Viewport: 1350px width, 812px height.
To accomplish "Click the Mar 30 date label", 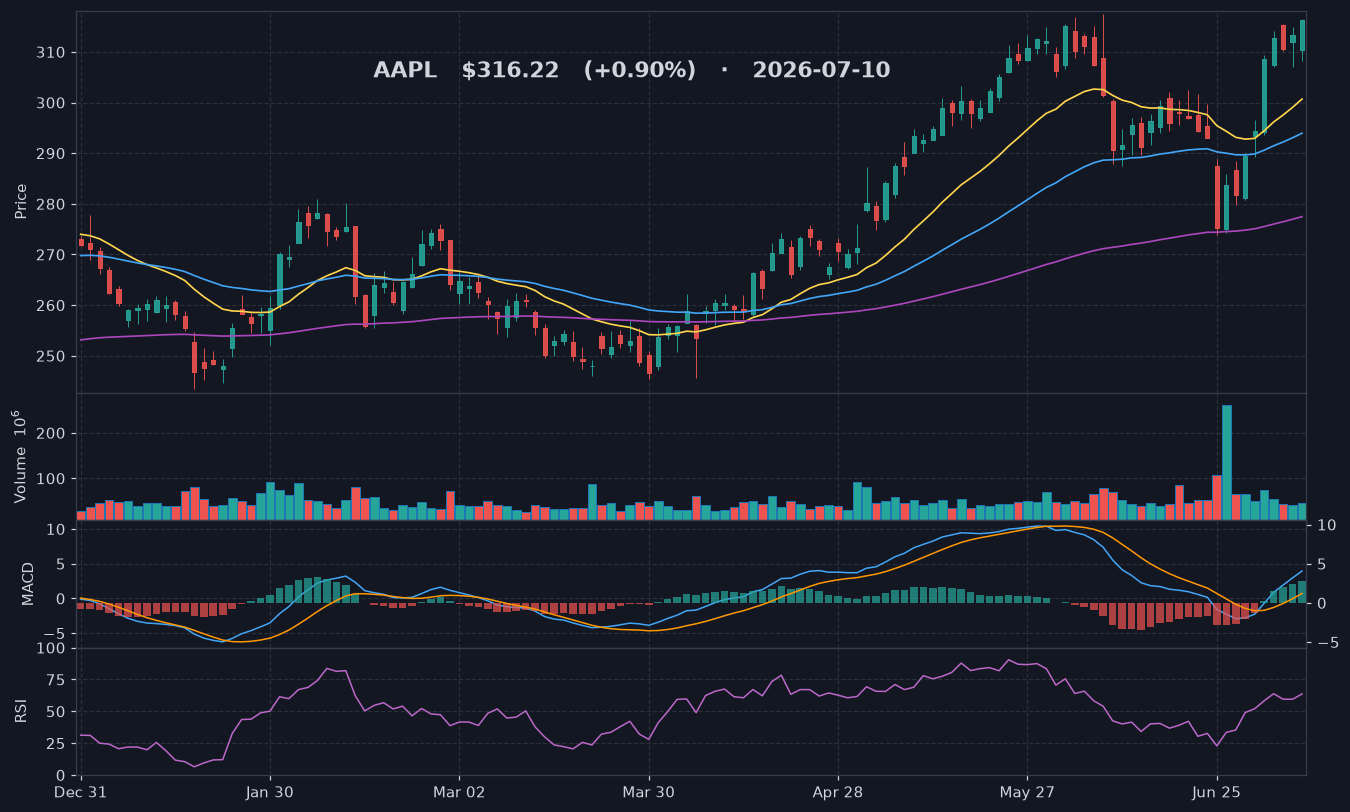I will point(649,792).
